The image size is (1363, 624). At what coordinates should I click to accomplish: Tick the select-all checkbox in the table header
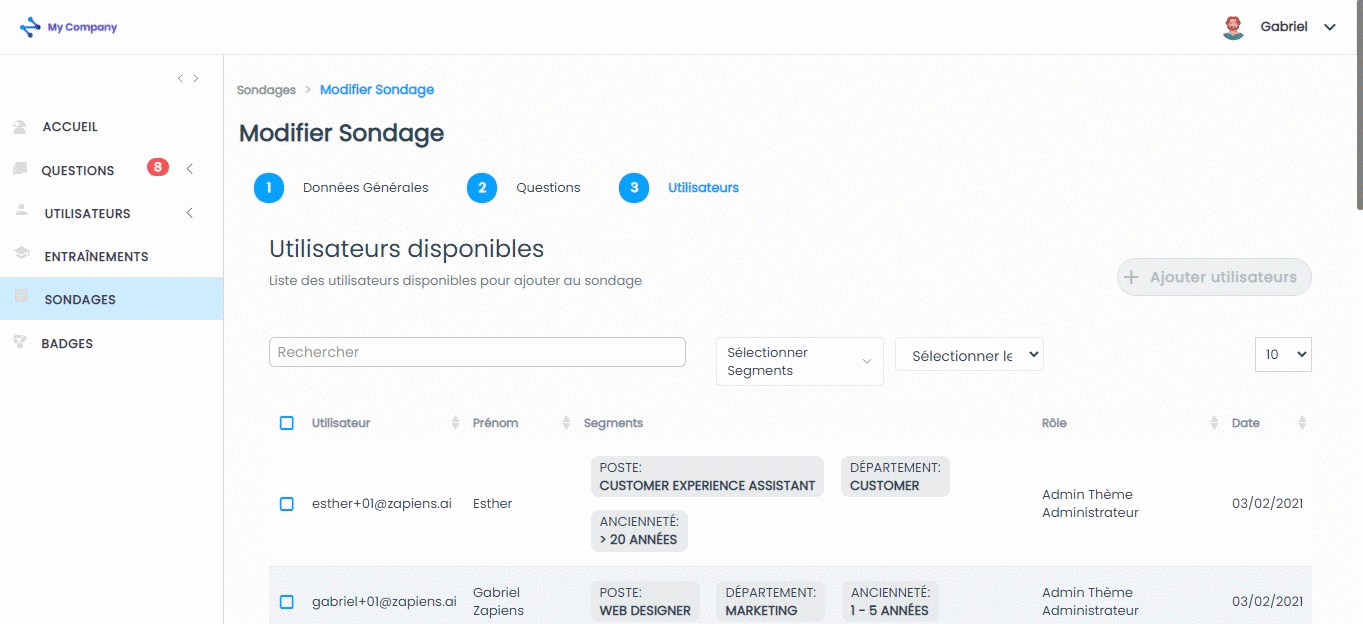287,423
